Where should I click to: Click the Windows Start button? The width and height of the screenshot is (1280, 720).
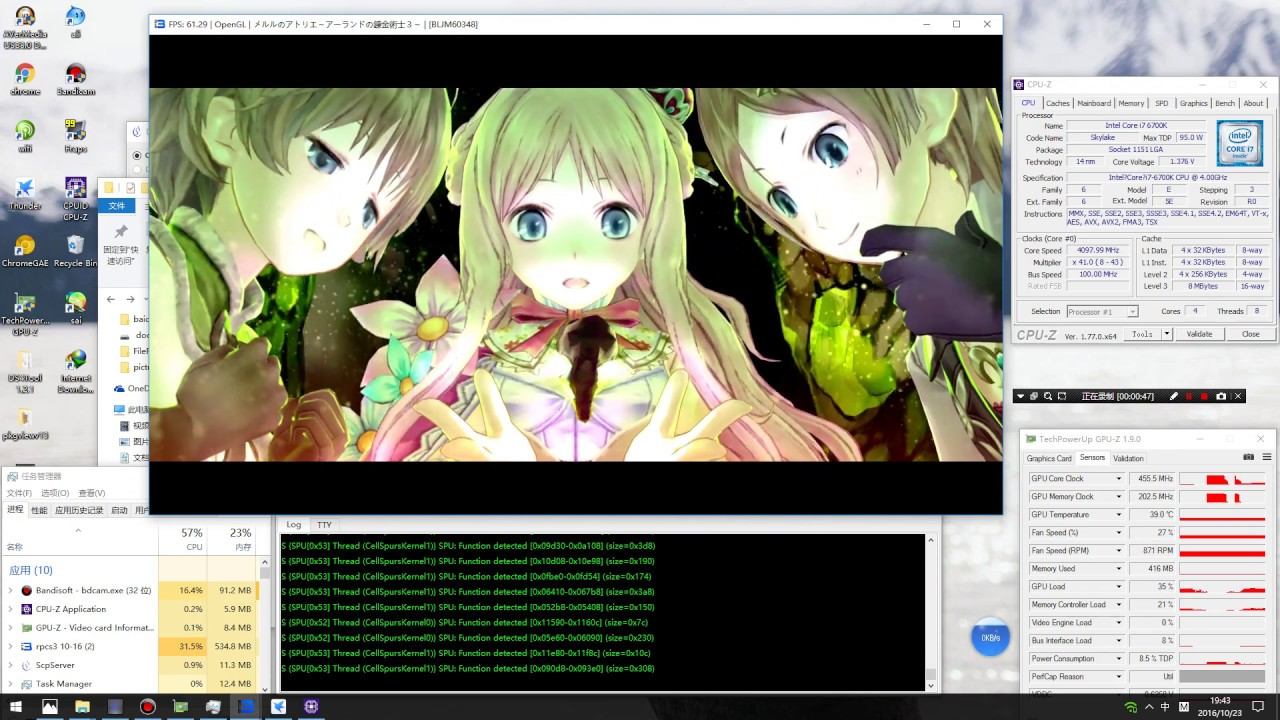click(16, 706)
